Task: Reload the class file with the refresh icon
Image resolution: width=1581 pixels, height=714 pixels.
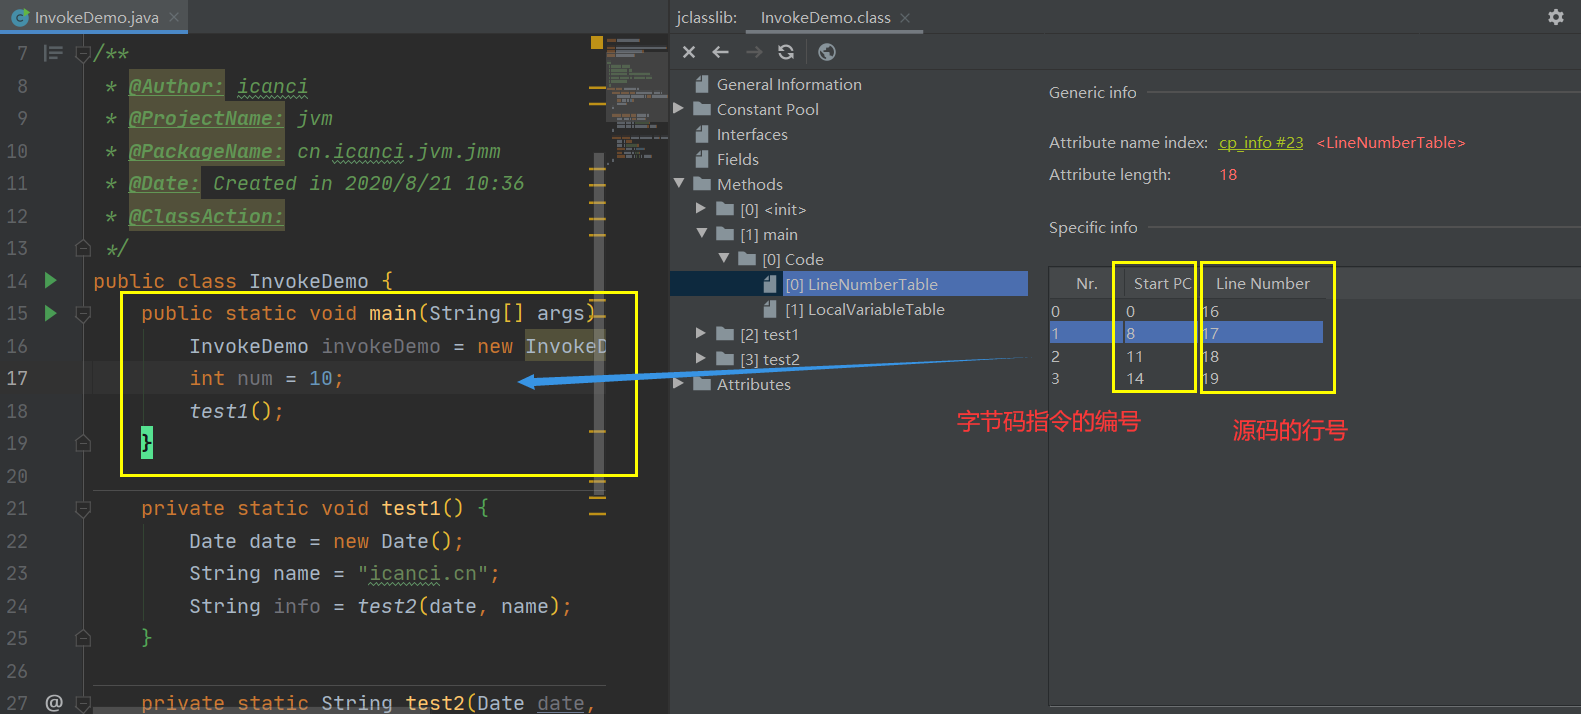Action: click(786, 52)
